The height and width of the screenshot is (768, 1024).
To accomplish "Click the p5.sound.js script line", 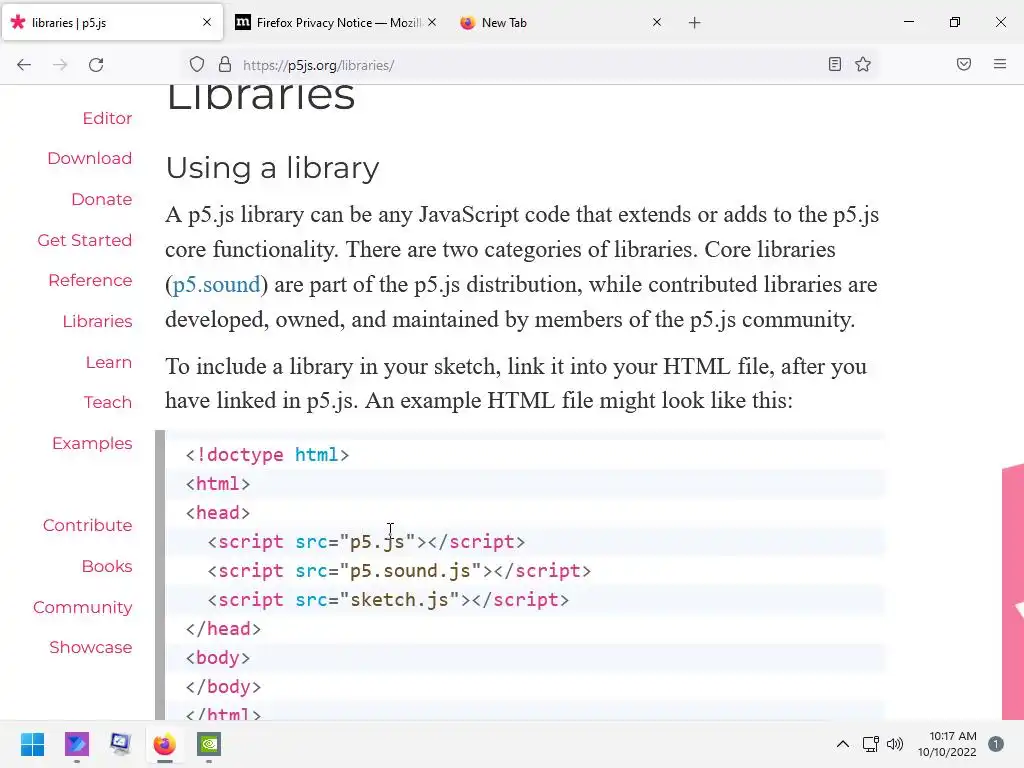I will [399, 571].
